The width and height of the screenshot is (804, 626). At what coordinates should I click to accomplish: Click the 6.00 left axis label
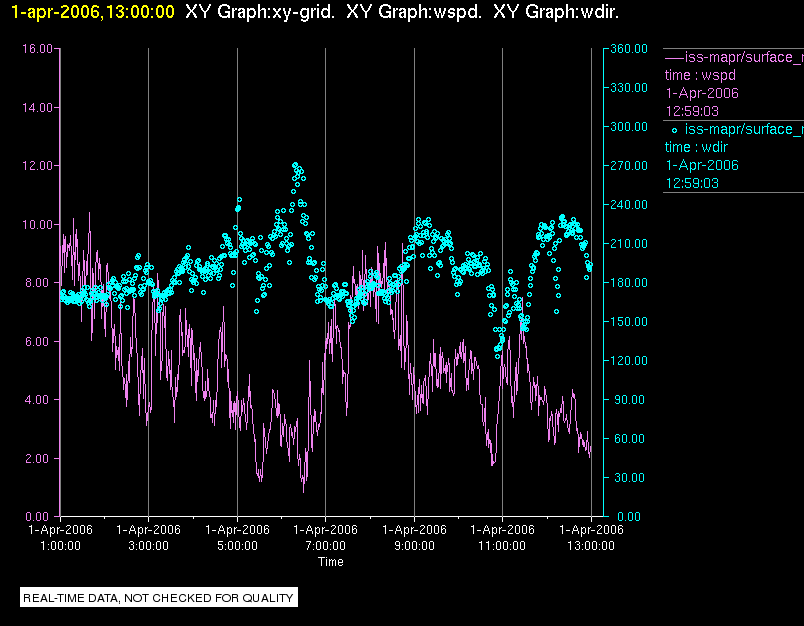click(39, 341)
